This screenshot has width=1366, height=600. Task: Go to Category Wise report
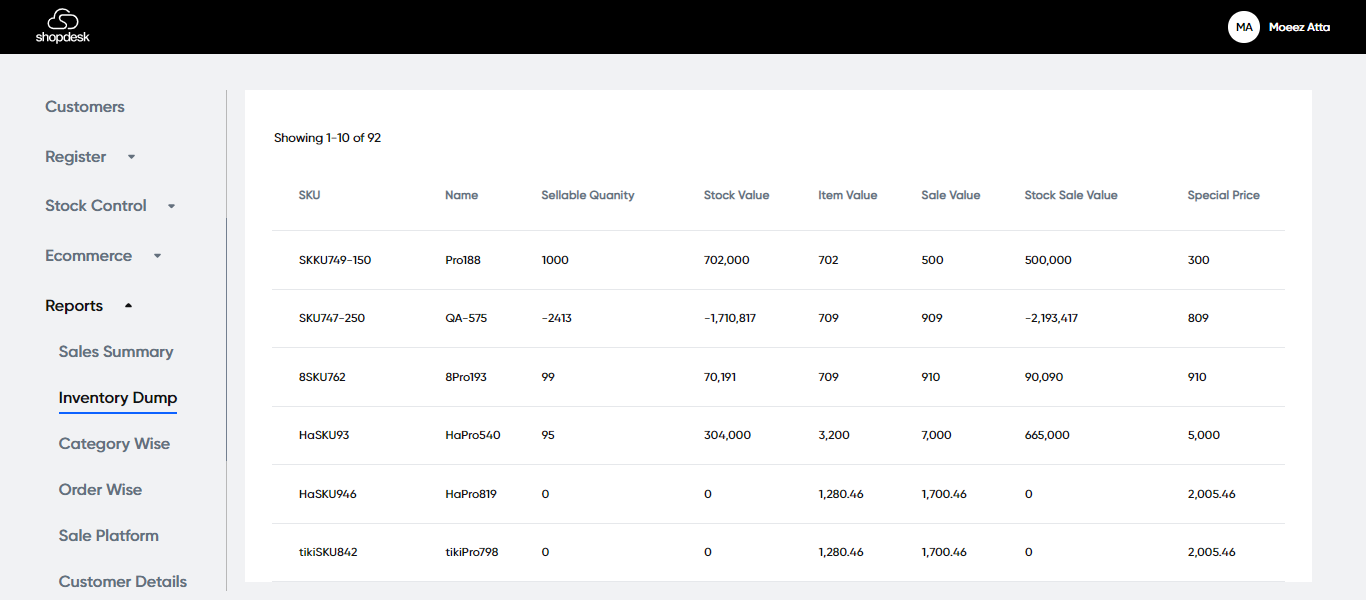point(114,444)
